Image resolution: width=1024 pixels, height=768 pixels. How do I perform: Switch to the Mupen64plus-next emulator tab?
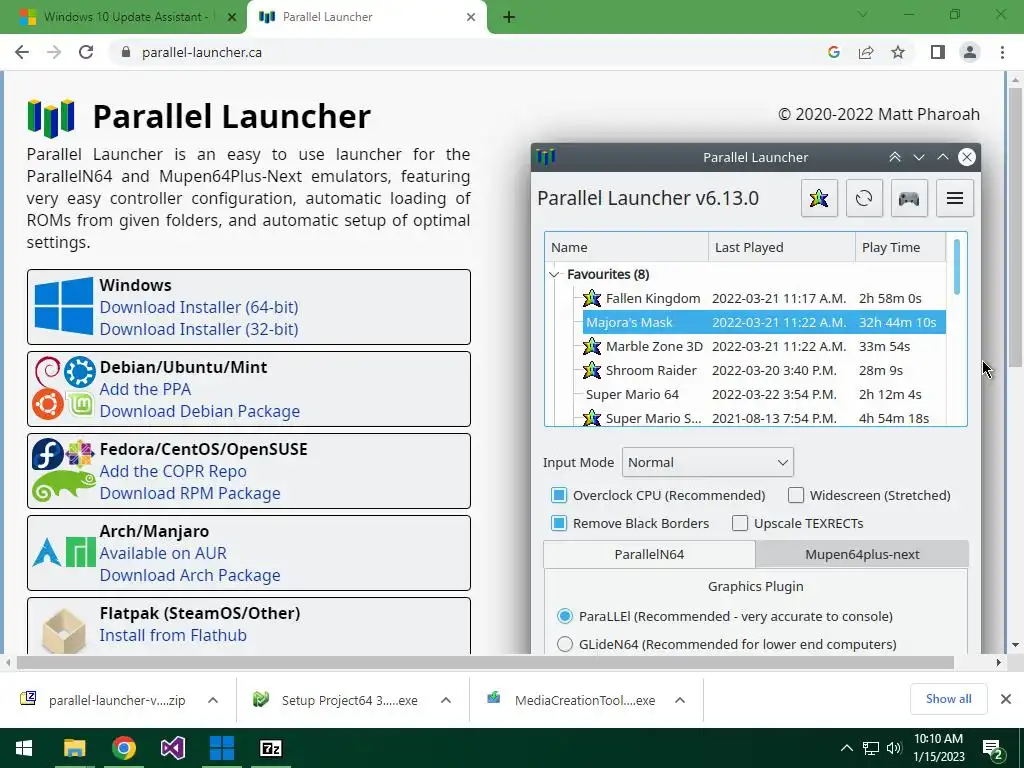pos(861,554)
